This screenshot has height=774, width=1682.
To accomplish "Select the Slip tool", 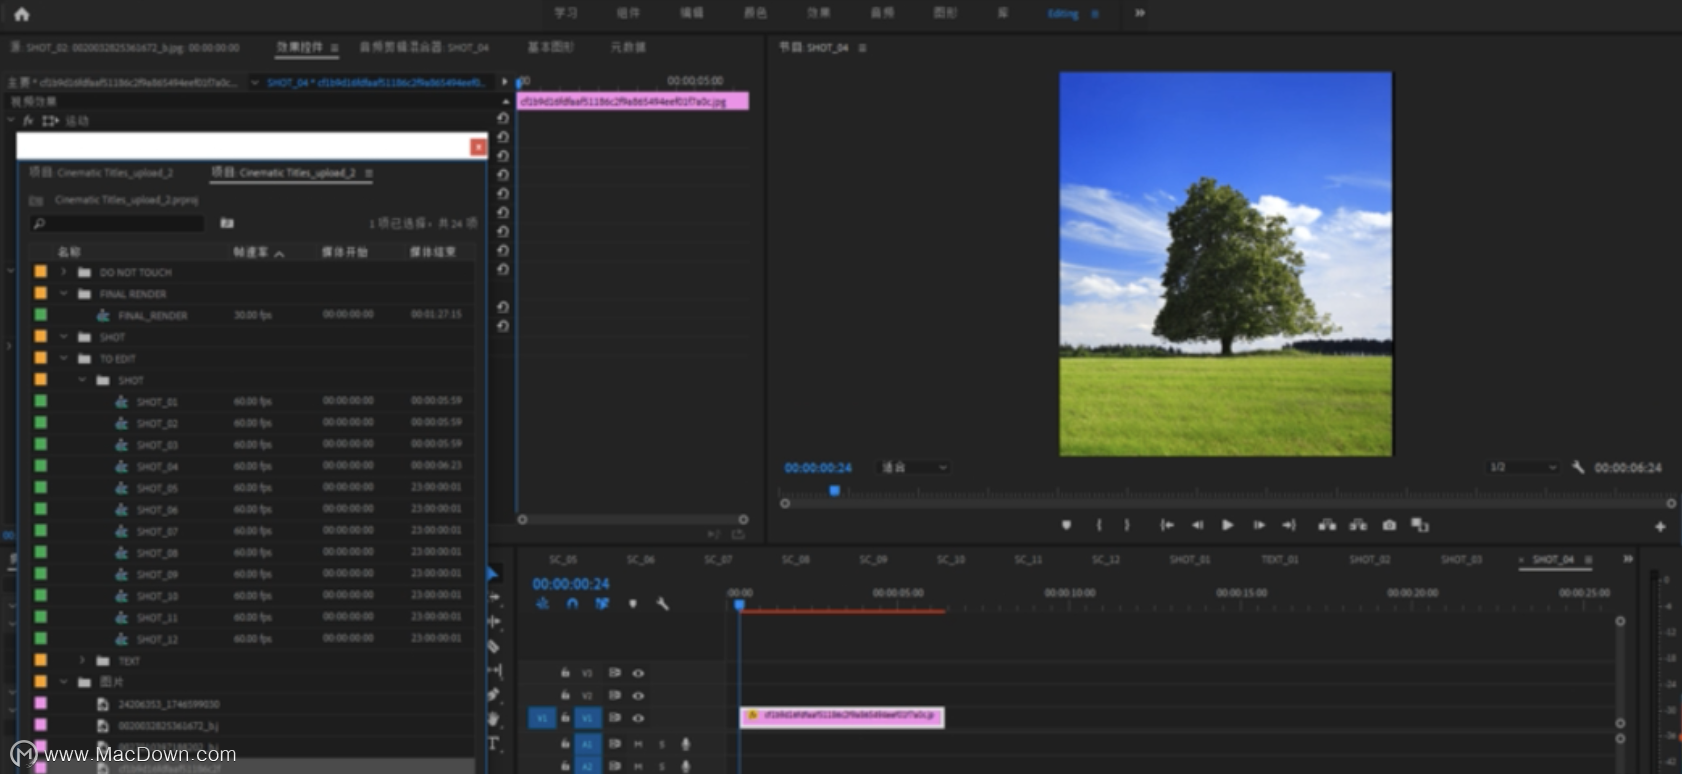I will 494,670.
